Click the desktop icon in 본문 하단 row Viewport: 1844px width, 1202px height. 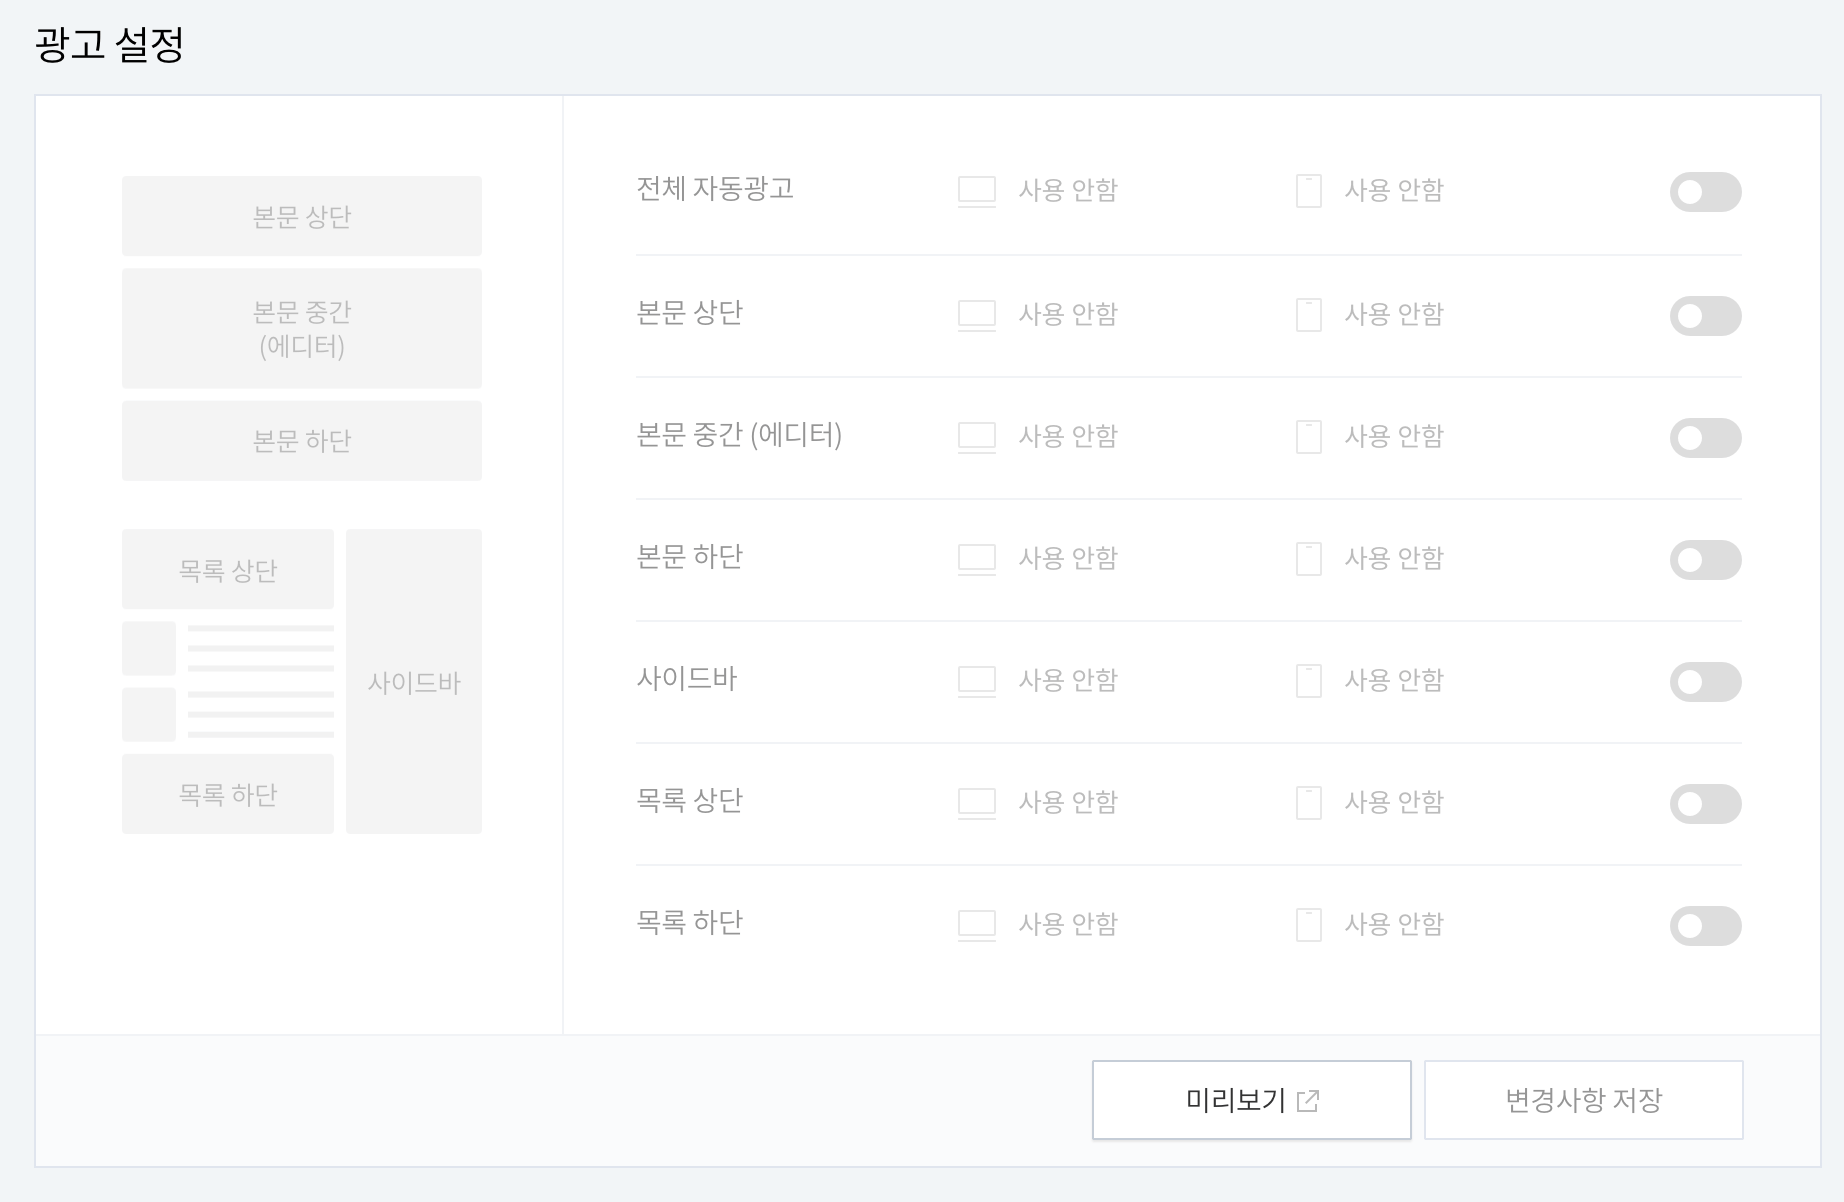[x=976, y=557]
